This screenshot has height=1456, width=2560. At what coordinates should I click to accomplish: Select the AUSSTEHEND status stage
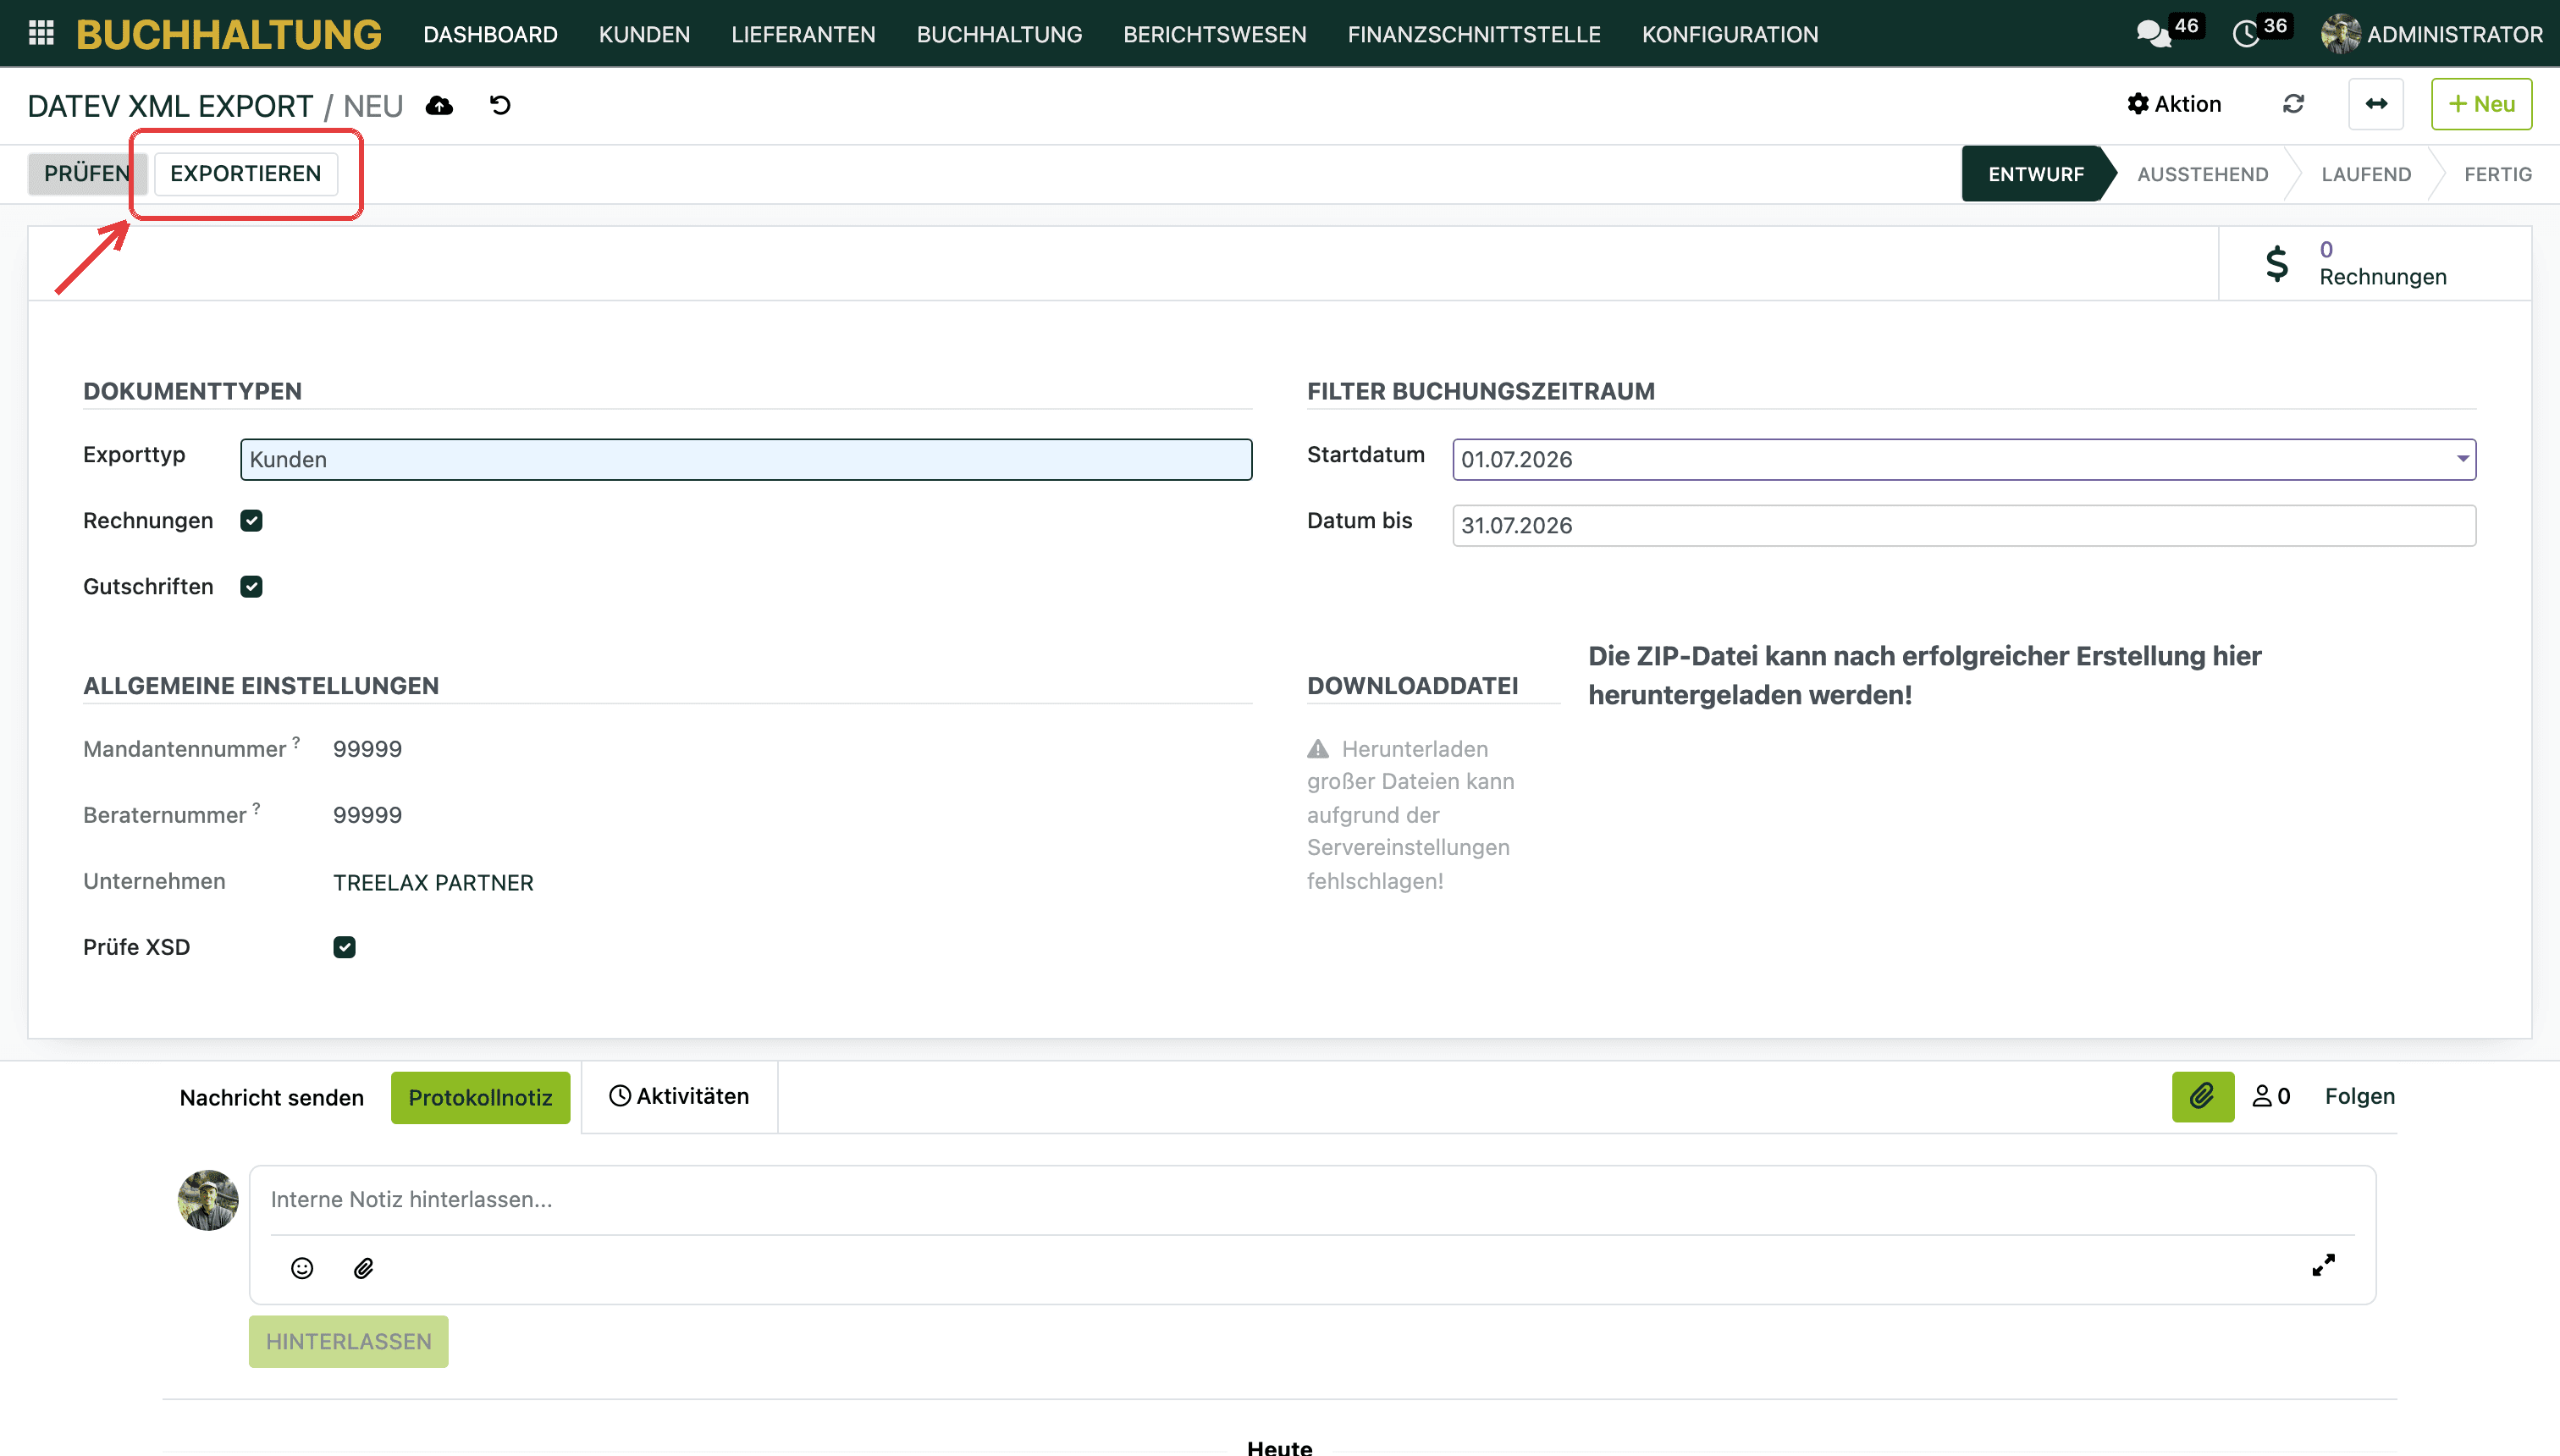pyautogui.click(x=2203, y=174)
